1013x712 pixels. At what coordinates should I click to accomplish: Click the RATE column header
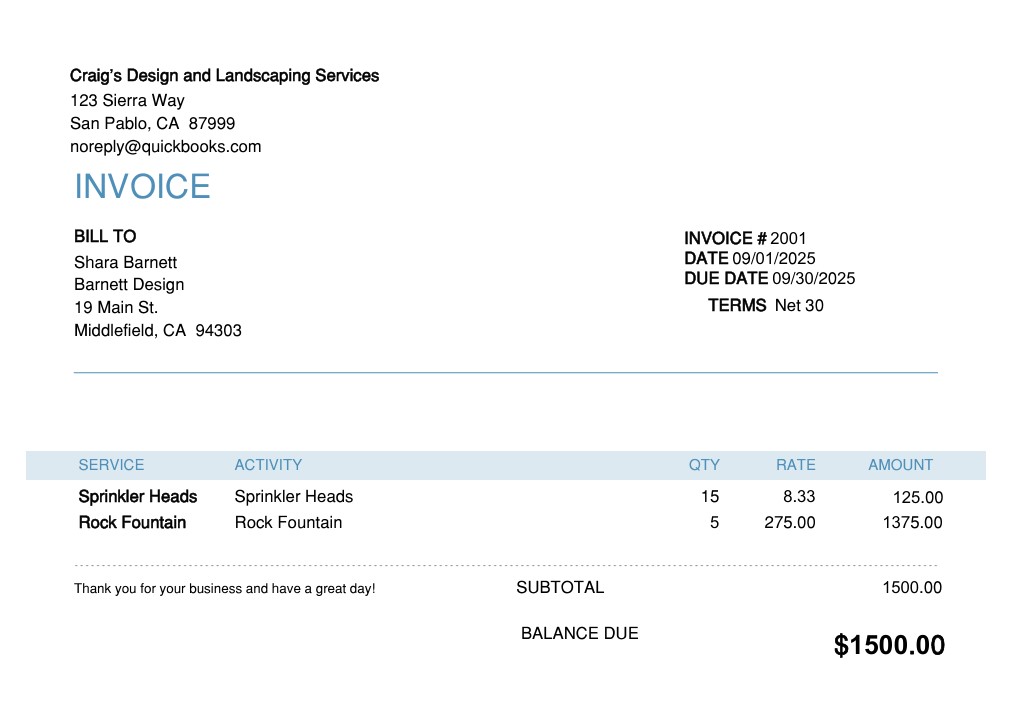click(x=795, y=465)
